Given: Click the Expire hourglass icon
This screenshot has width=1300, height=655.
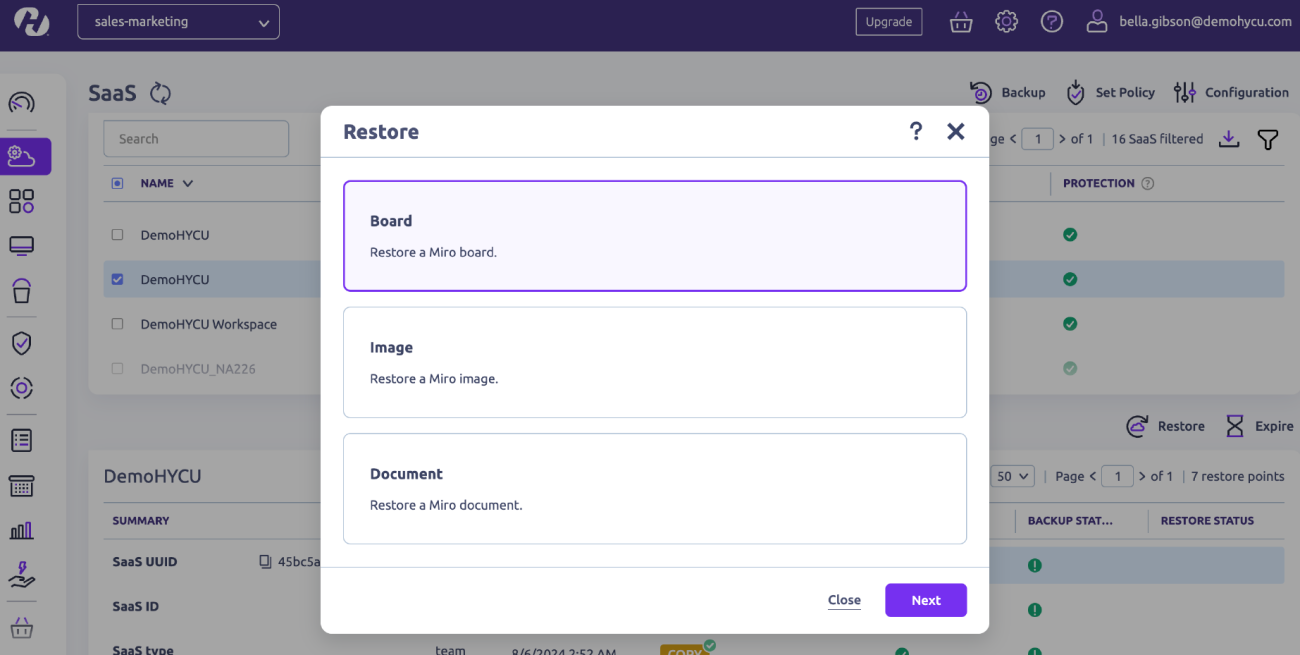Looking at the screenshot, I should [x=1235, y=426].
